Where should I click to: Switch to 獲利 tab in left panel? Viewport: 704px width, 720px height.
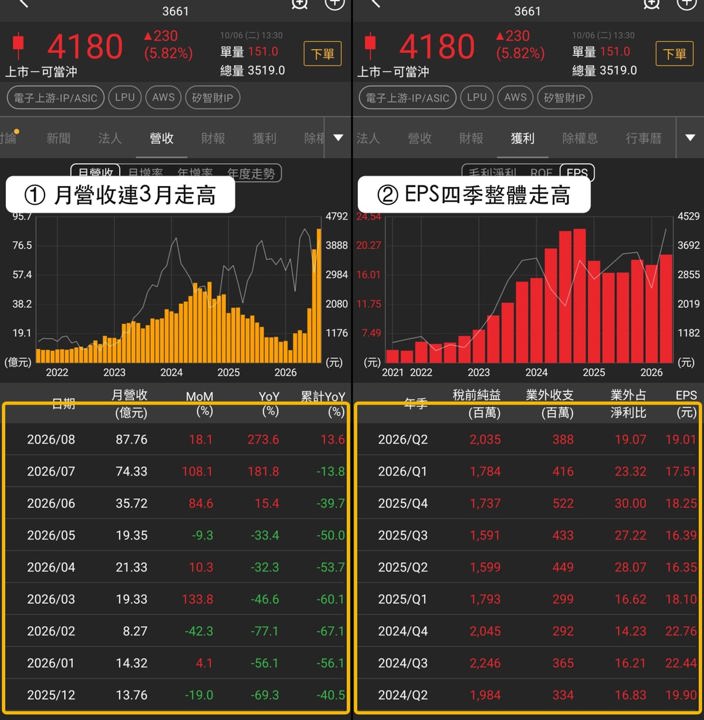(265, 138)
